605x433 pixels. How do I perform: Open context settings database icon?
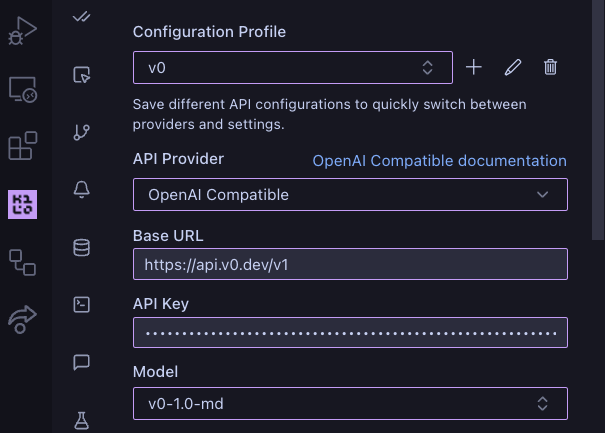[x=83, y=247]
